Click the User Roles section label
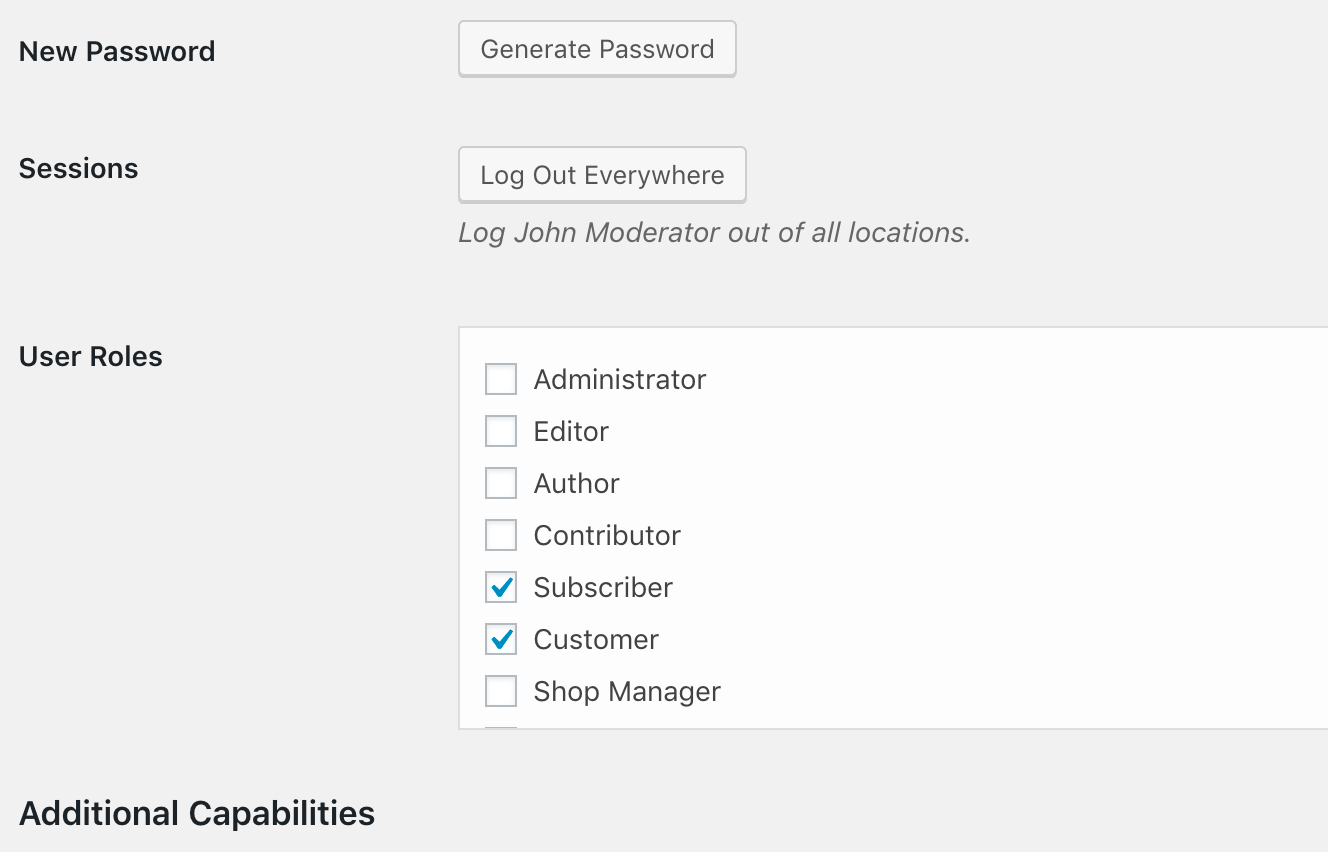 pos(91,356)
